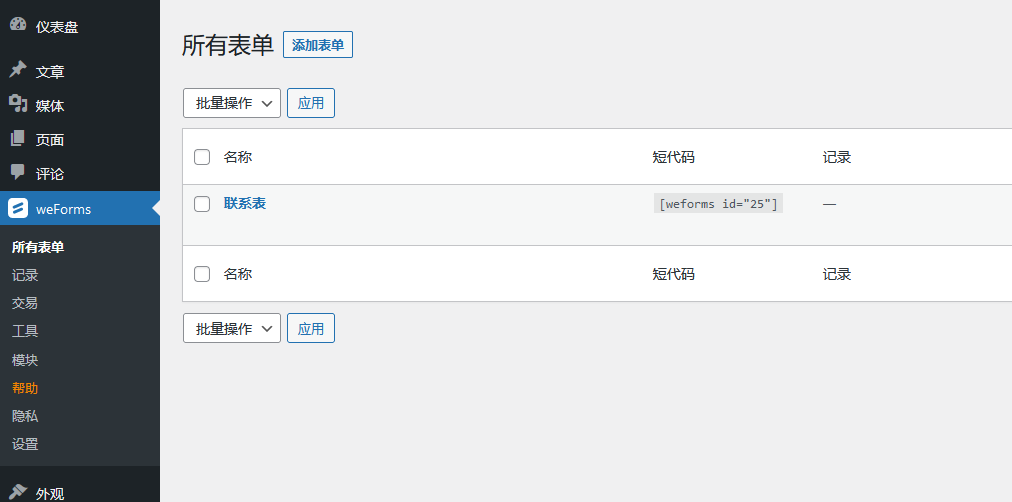Open the Dashboard gauge icon
Viewport: 1012px width, 502px height.
18,25
